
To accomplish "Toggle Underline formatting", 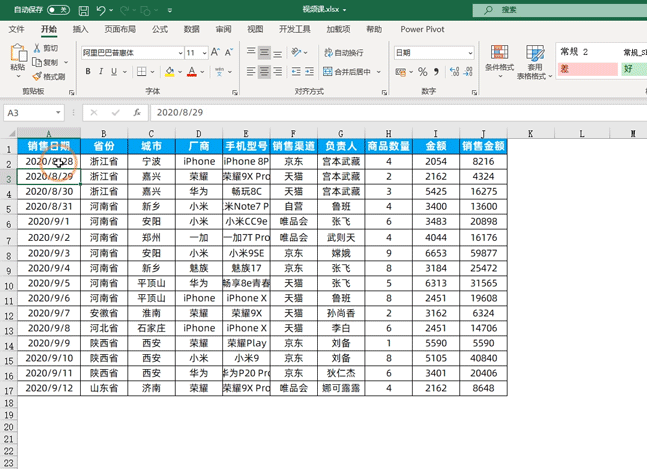I will [114, 72].
